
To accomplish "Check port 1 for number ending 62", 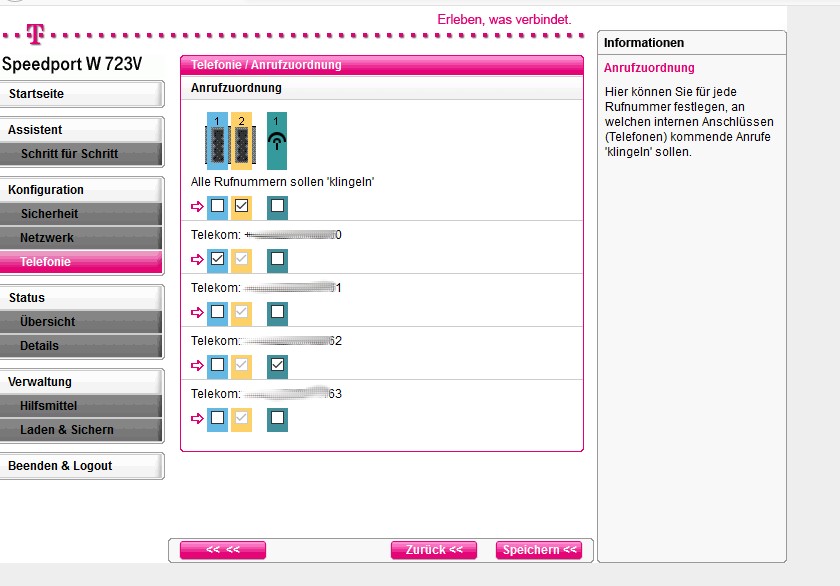I will (218, 365).
